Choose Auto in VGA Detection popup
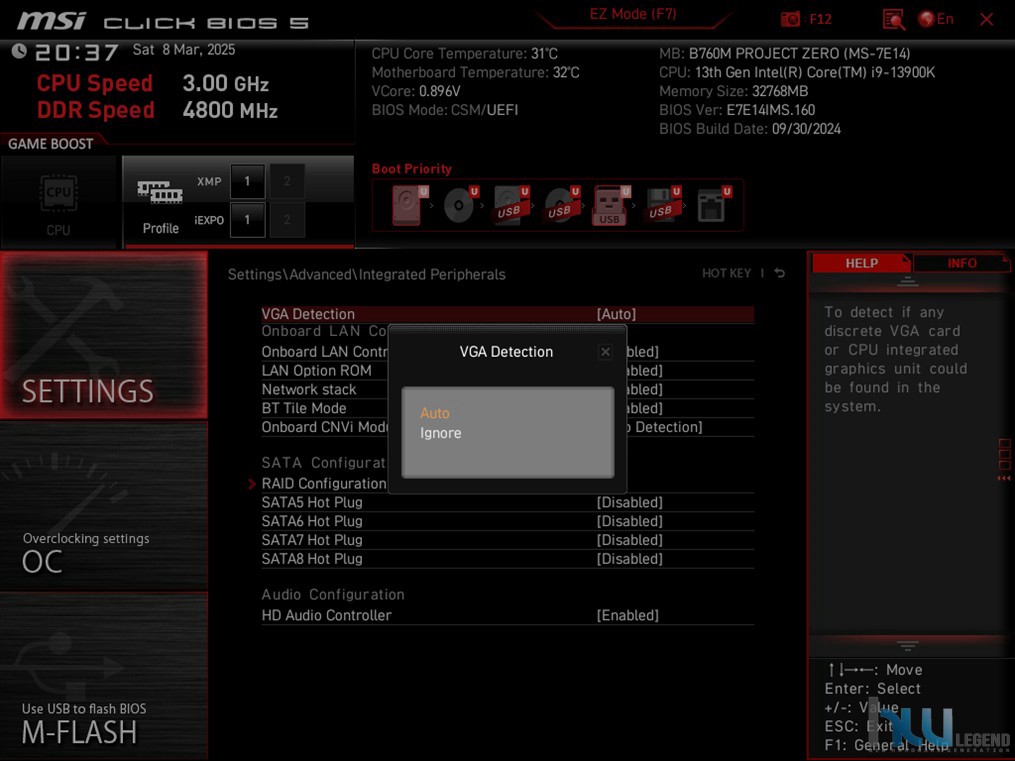This screenshot has width=1015, height=761. 434,413
